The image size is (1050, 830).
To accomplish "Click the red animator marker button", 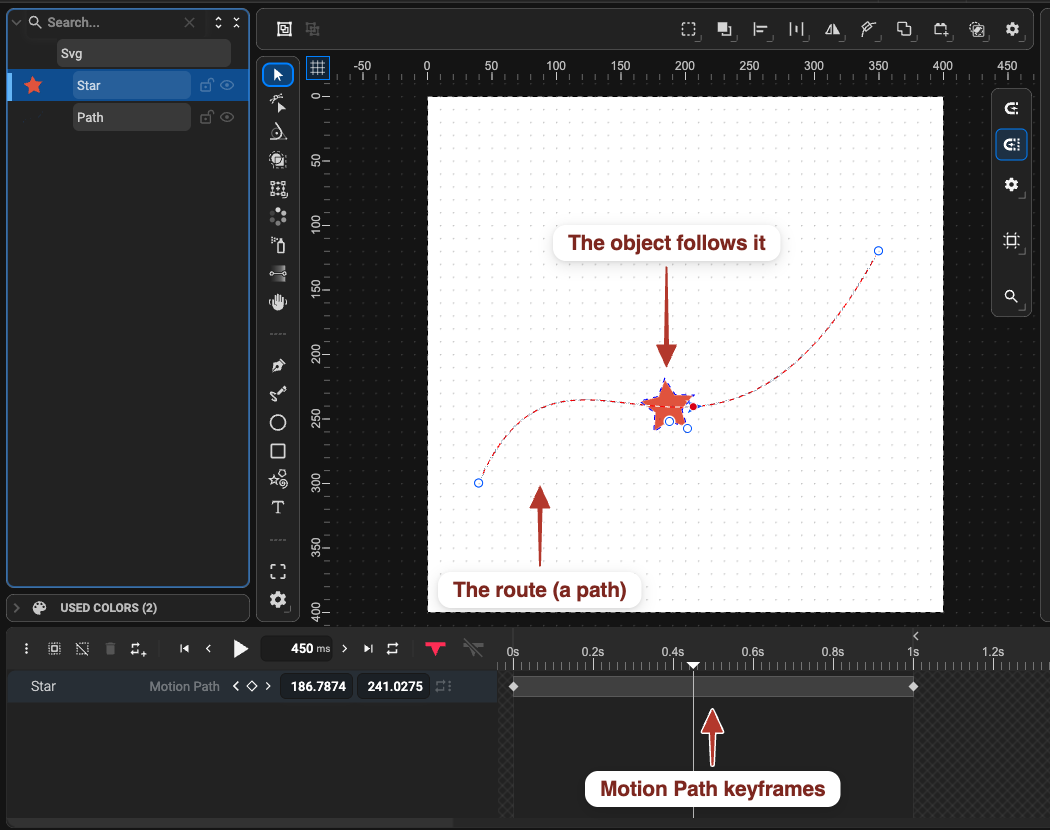I will pyautogui.click(x=435, y=648).
